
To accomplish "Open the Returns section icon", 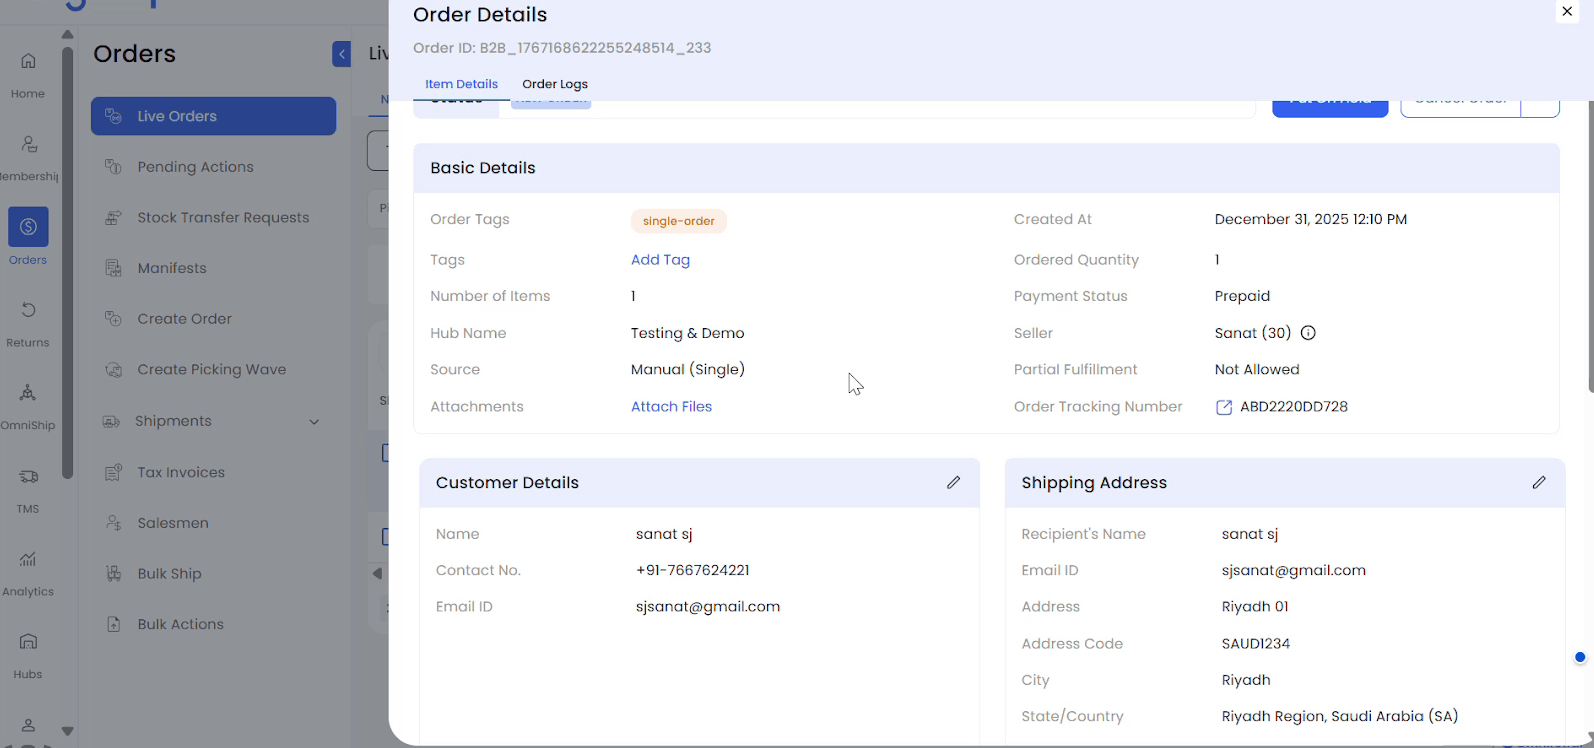I will point(28,311).
